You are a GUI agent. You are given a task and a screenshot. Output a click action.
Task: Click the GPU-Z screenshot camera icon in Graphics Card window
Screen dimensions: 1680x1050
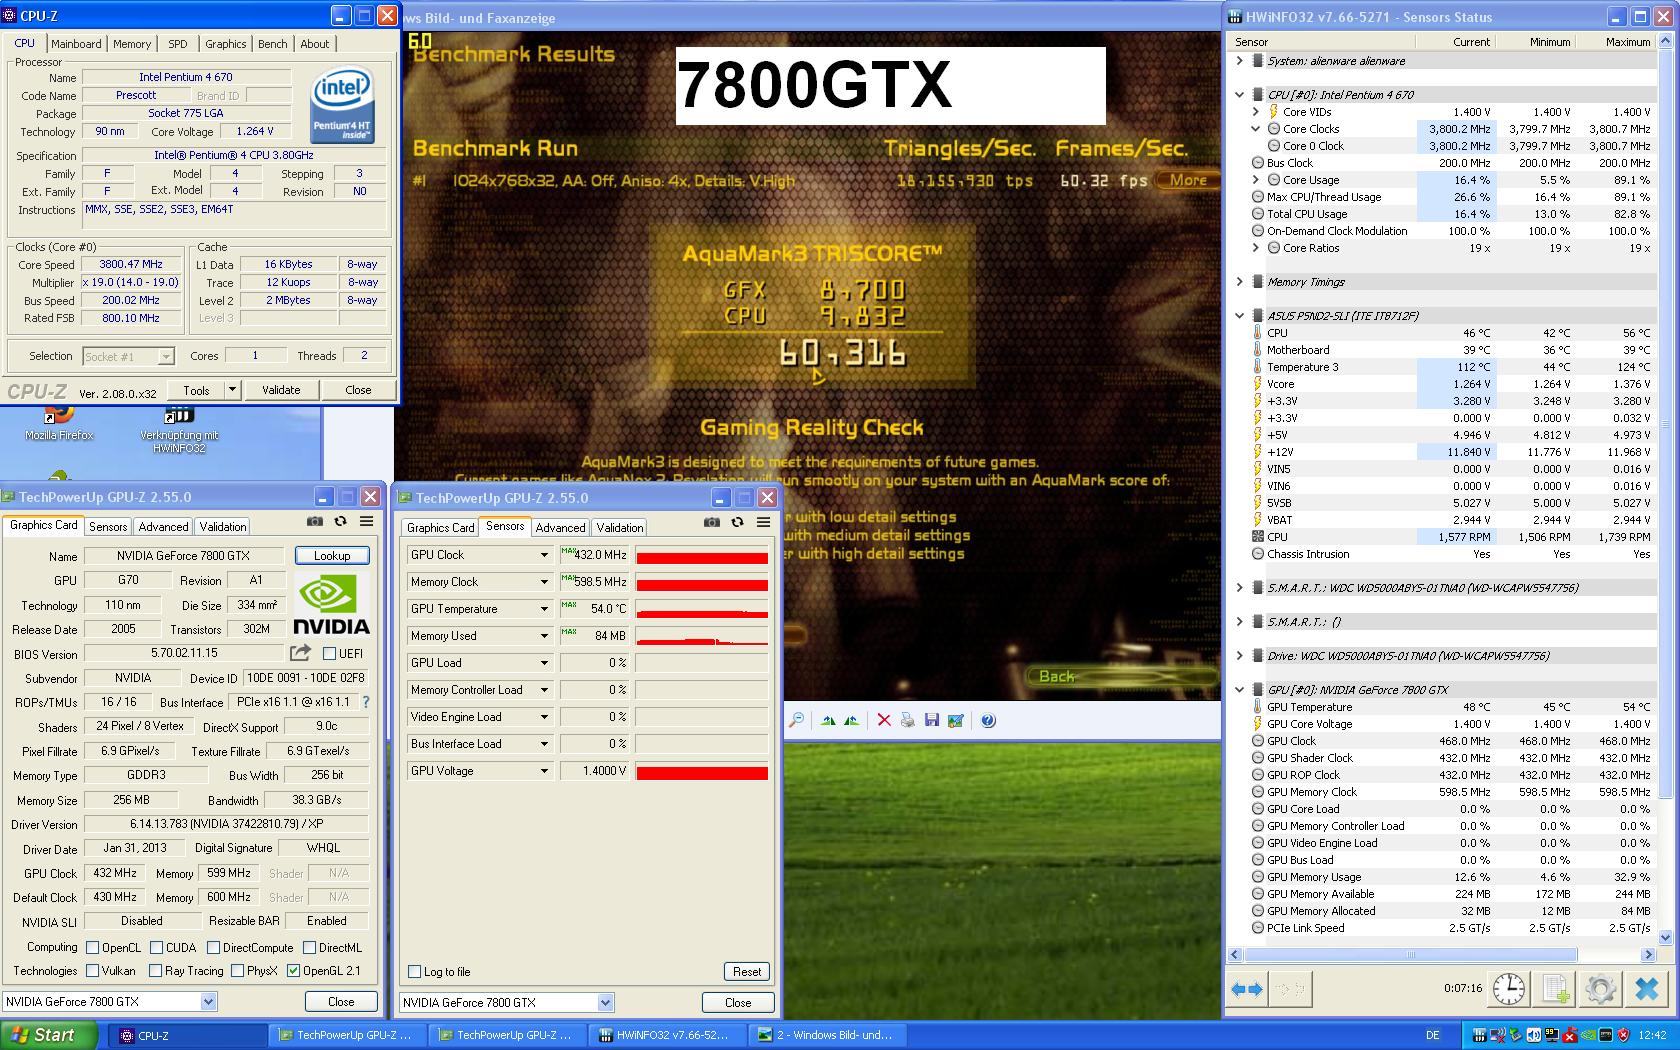tap(315, 521)
